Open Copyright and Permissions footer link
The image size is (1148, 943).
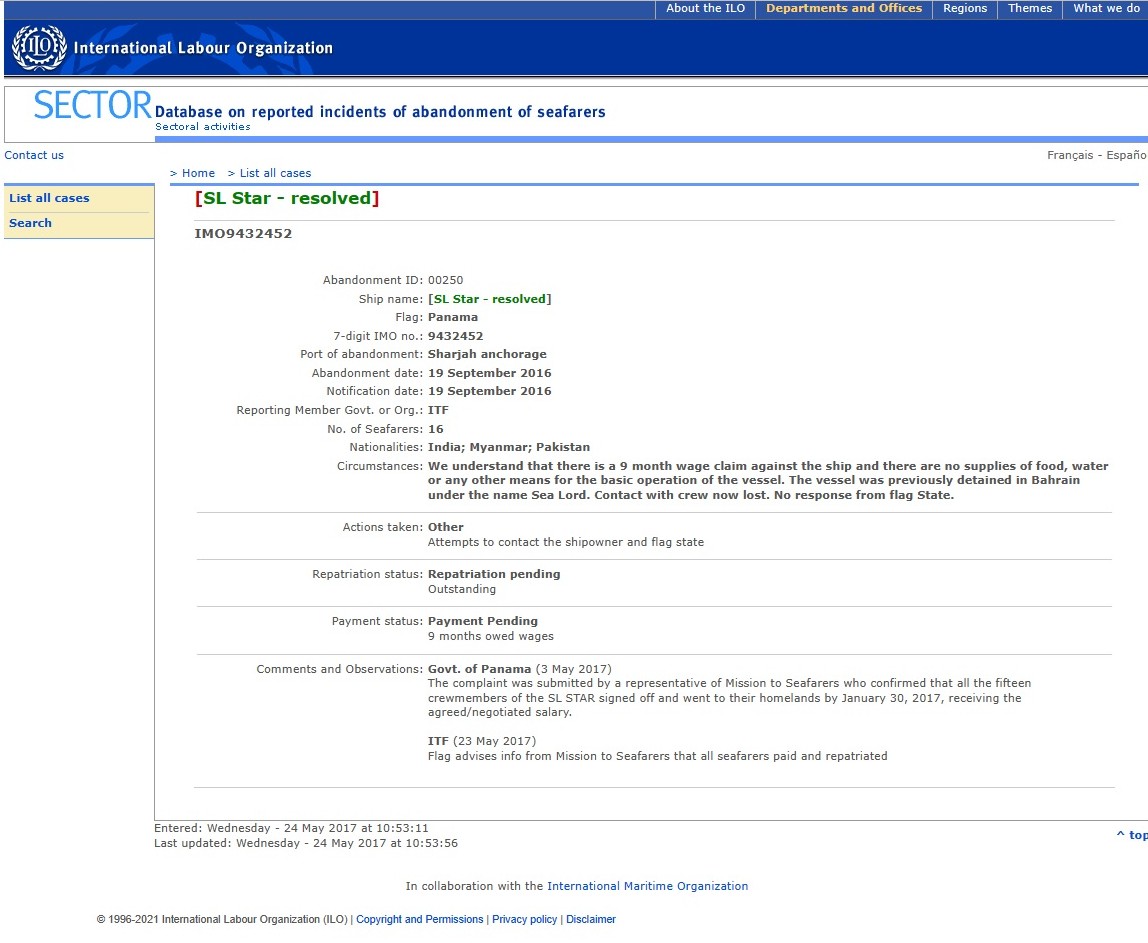(419, 919)
